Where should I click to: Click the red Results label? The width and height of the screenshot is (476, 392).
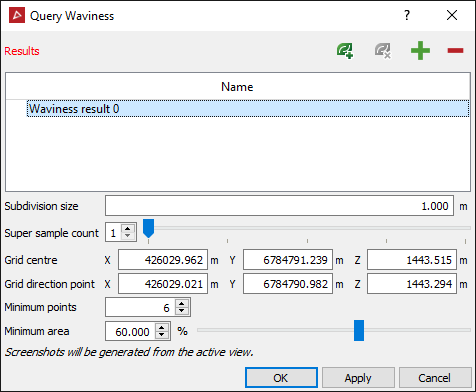point(22,51)
